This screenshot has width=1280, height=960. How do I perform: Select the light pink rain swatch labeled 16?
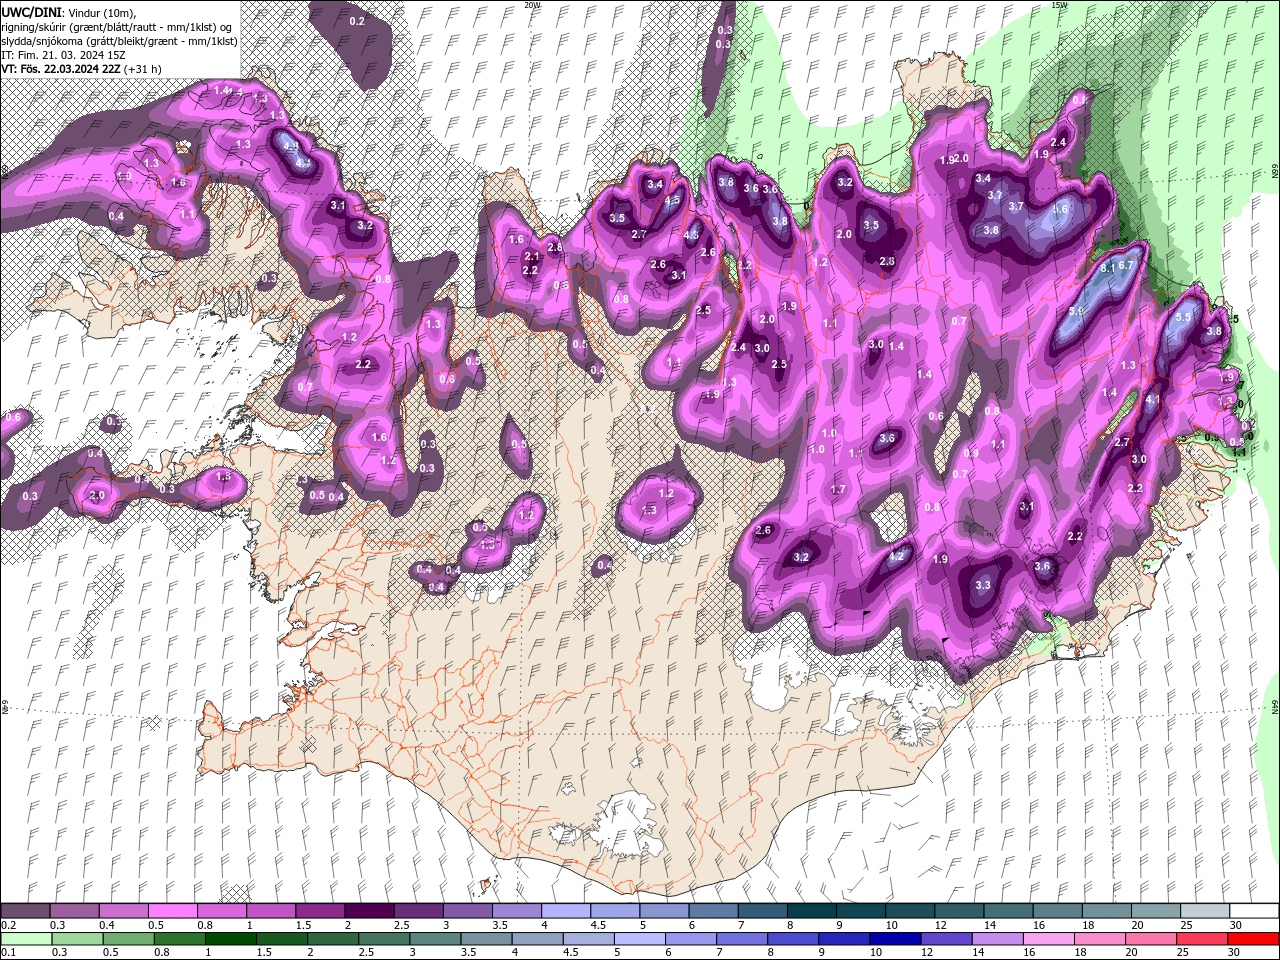[1050, 938]
